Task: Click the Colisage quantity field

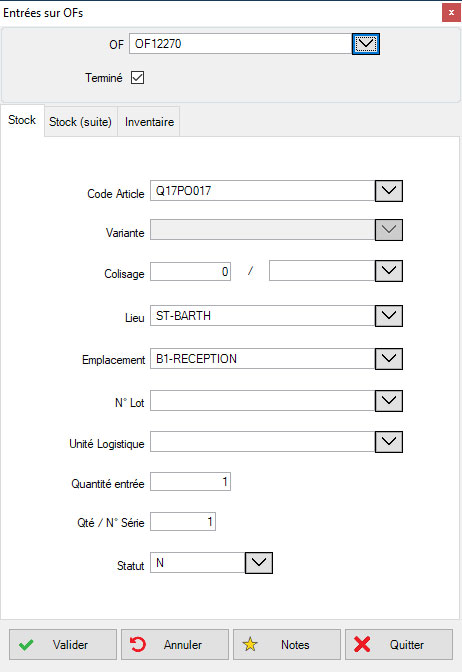Action: pos(190,271)
